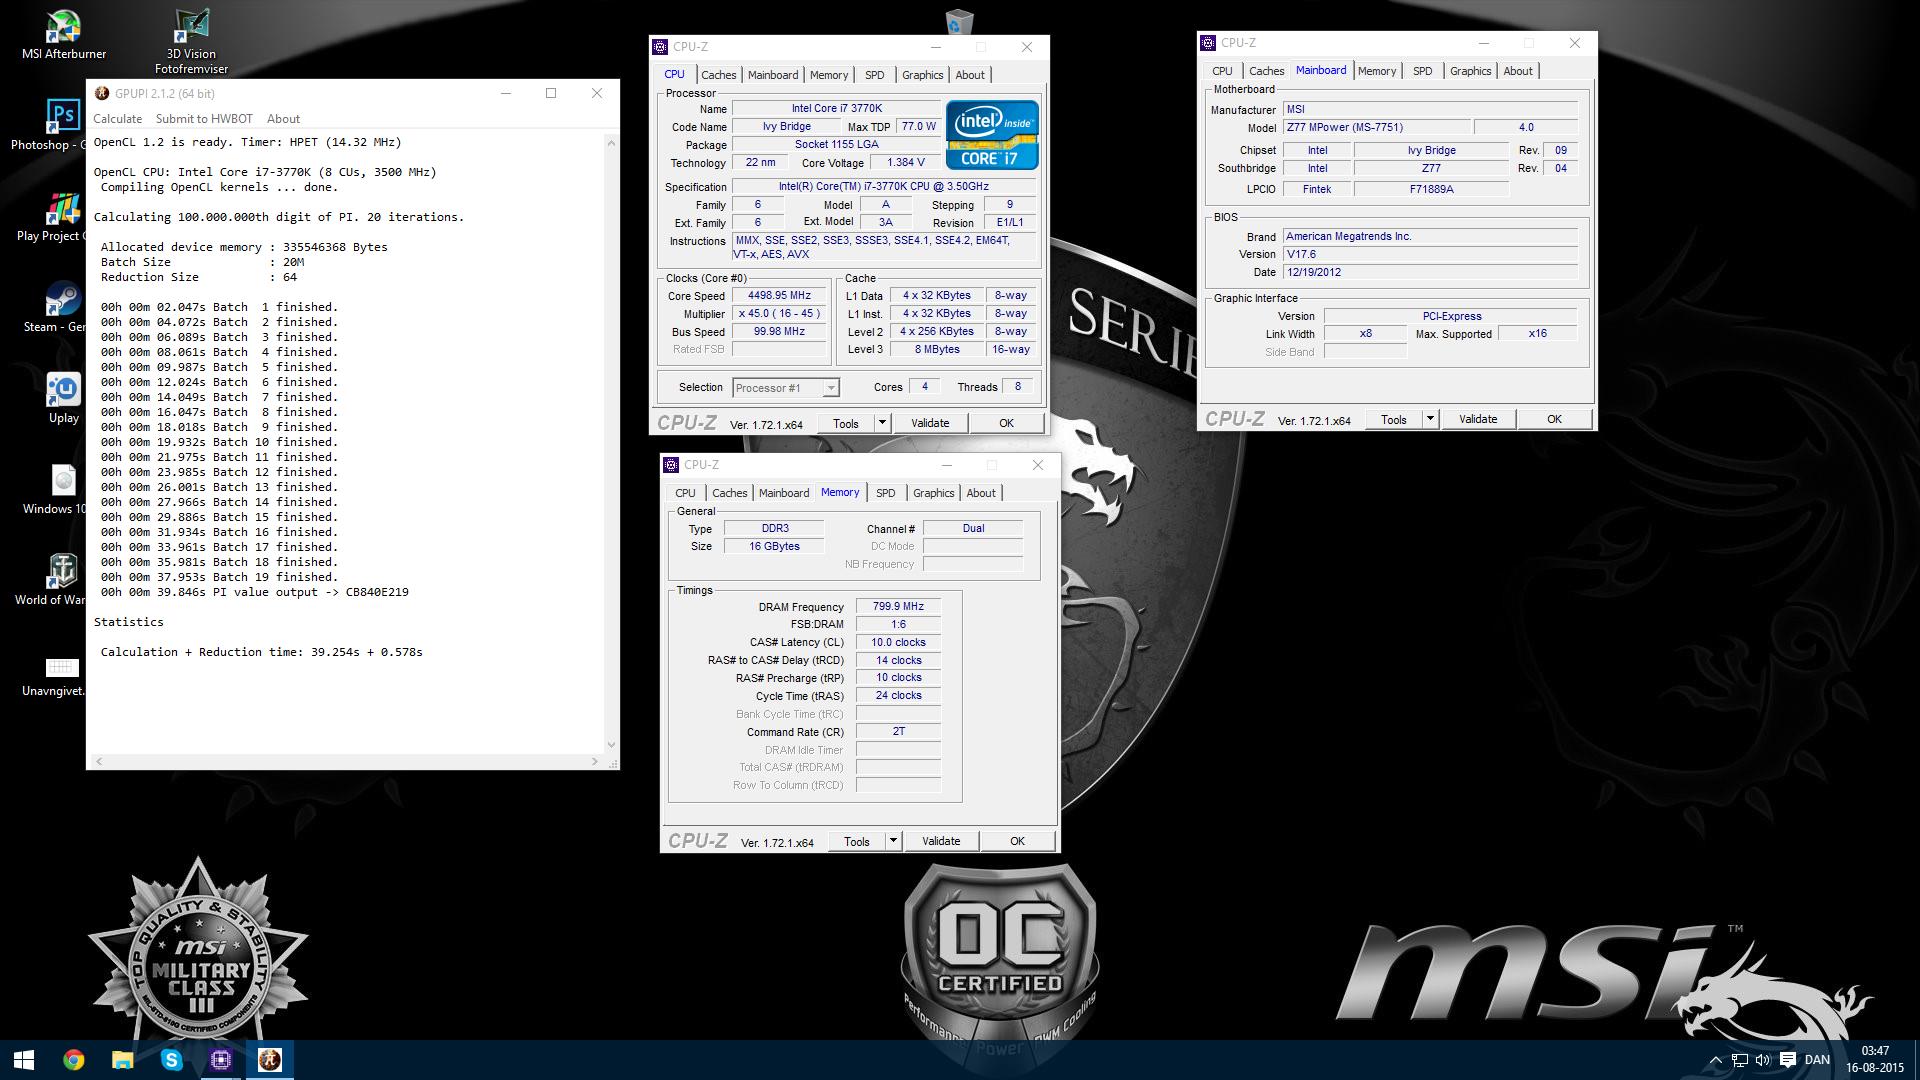Open Skype from taskbar
The width and height of the screenshot is (1920, 1080).
coord(171,1059)
